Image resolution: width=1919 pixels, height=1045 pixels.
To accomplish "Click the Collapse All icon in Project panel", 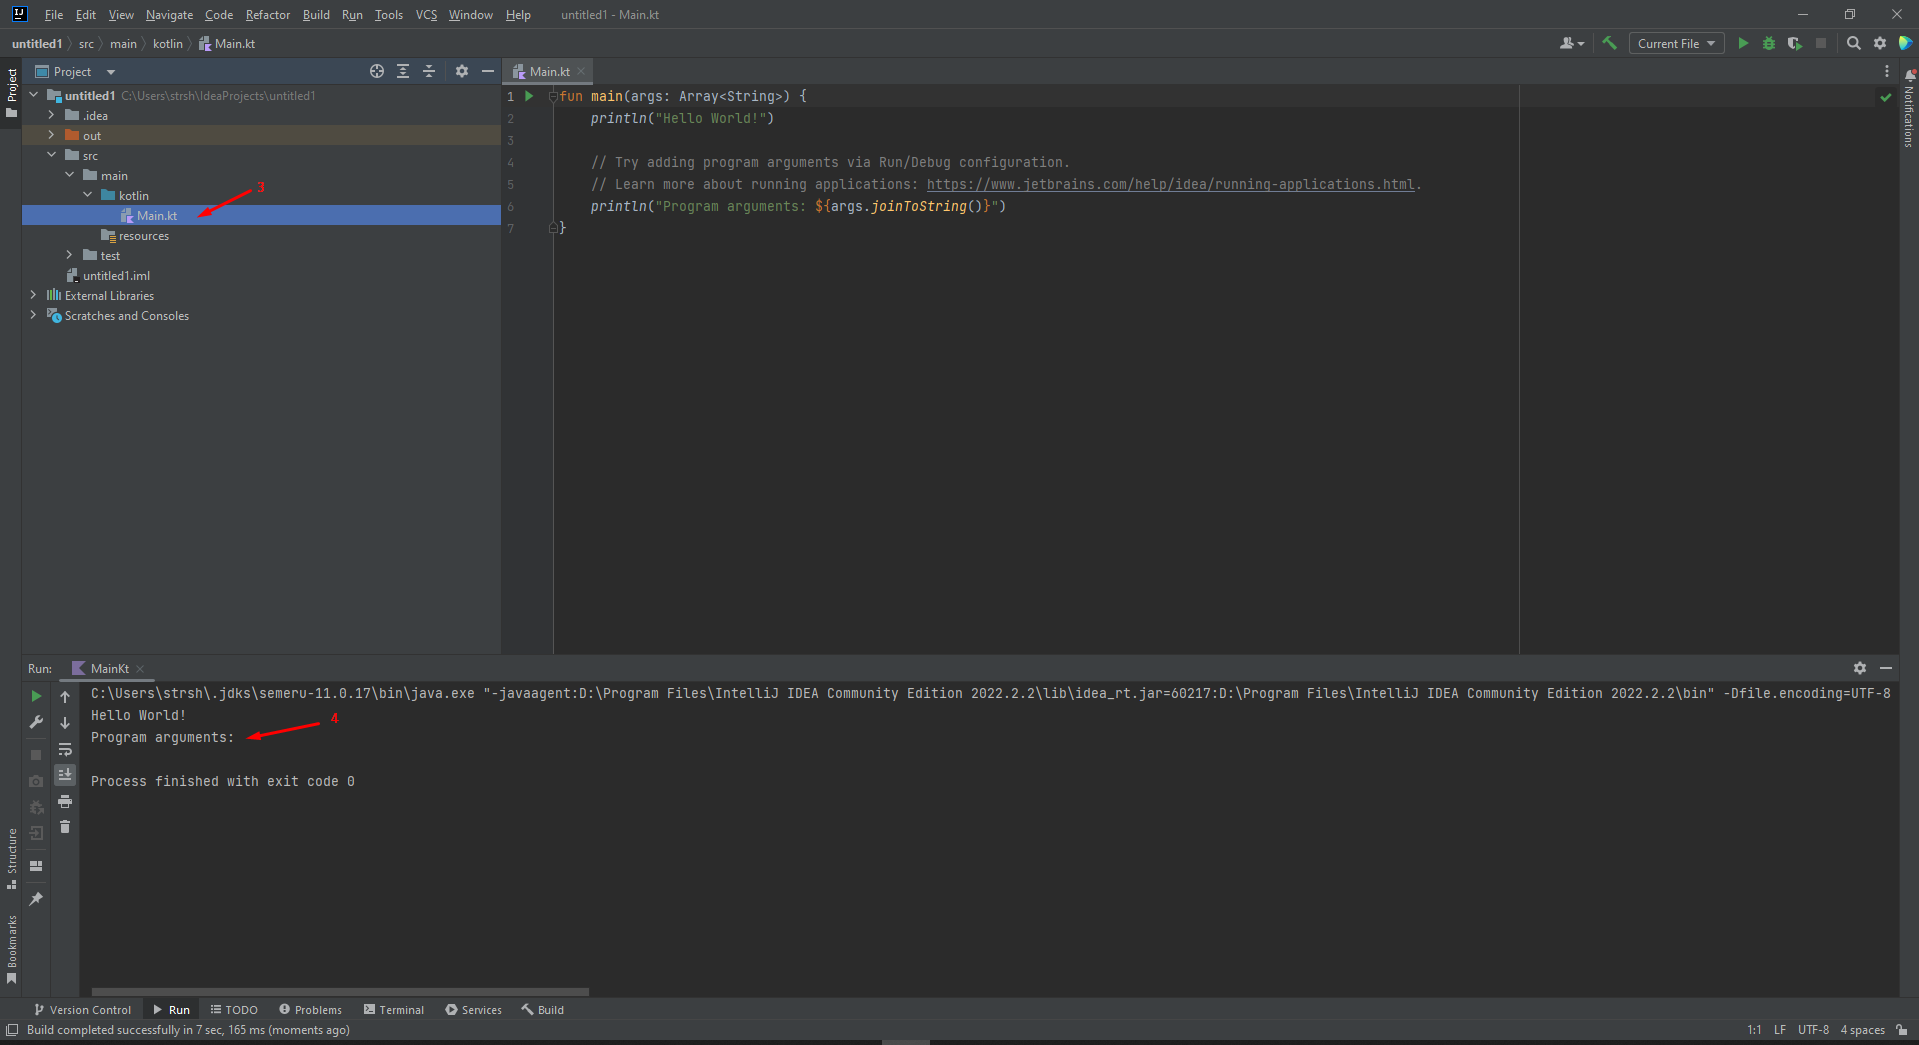I will tap(429, 71).
